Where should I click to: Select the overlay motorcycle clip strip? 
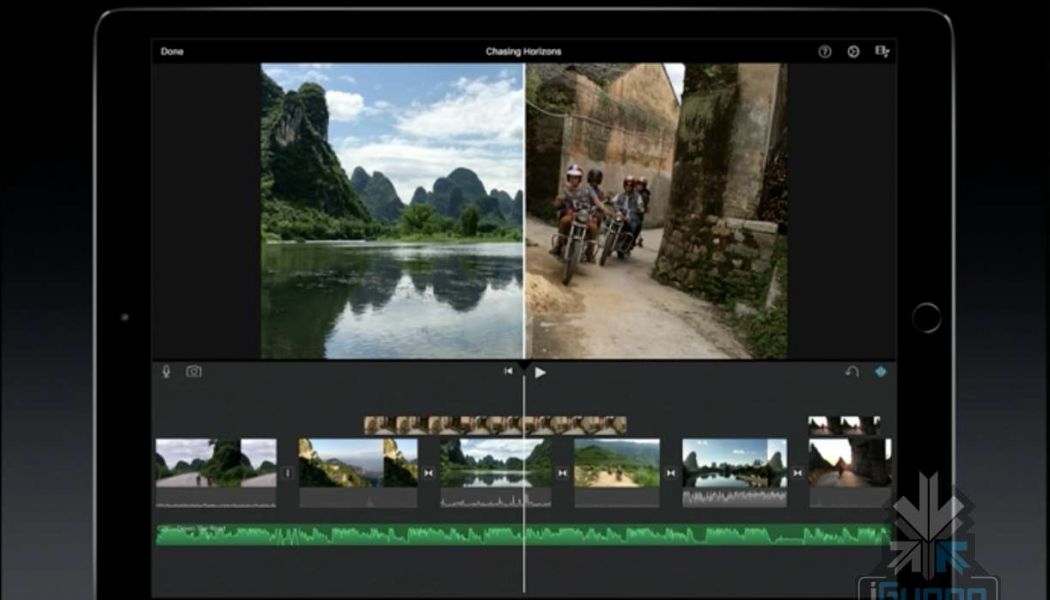[x=495, y=425]
